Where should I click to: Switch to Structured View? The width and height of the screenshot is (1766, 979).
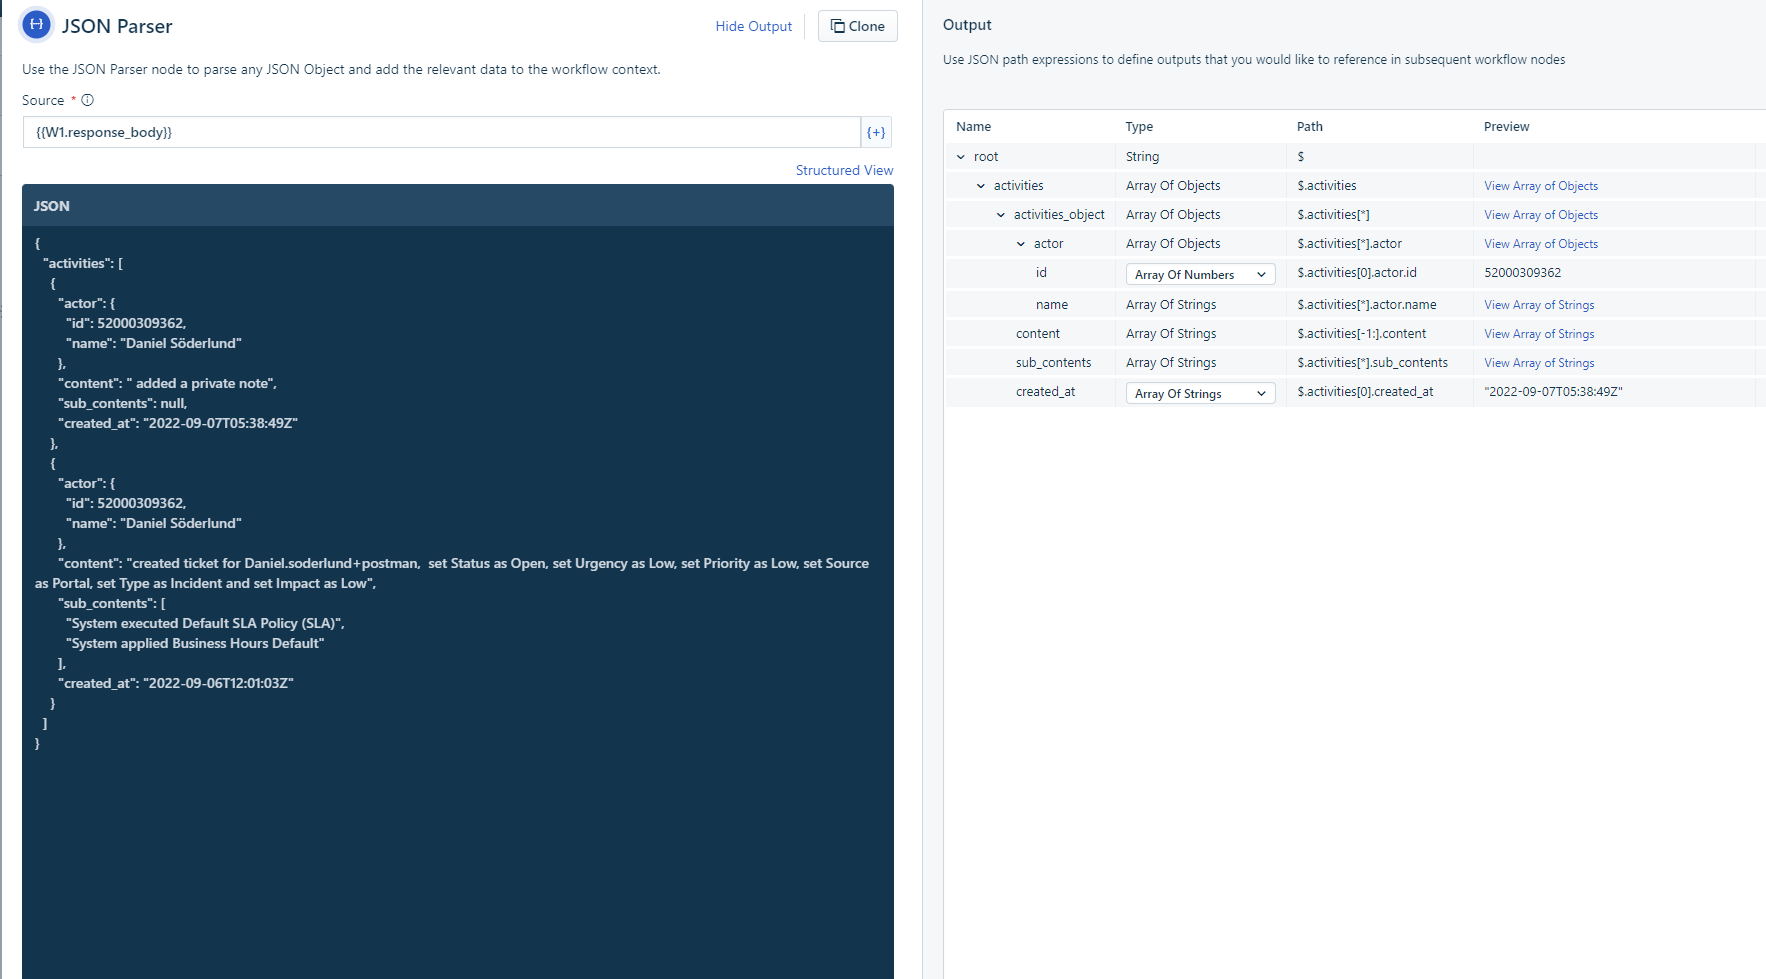[x=844, y=170]
